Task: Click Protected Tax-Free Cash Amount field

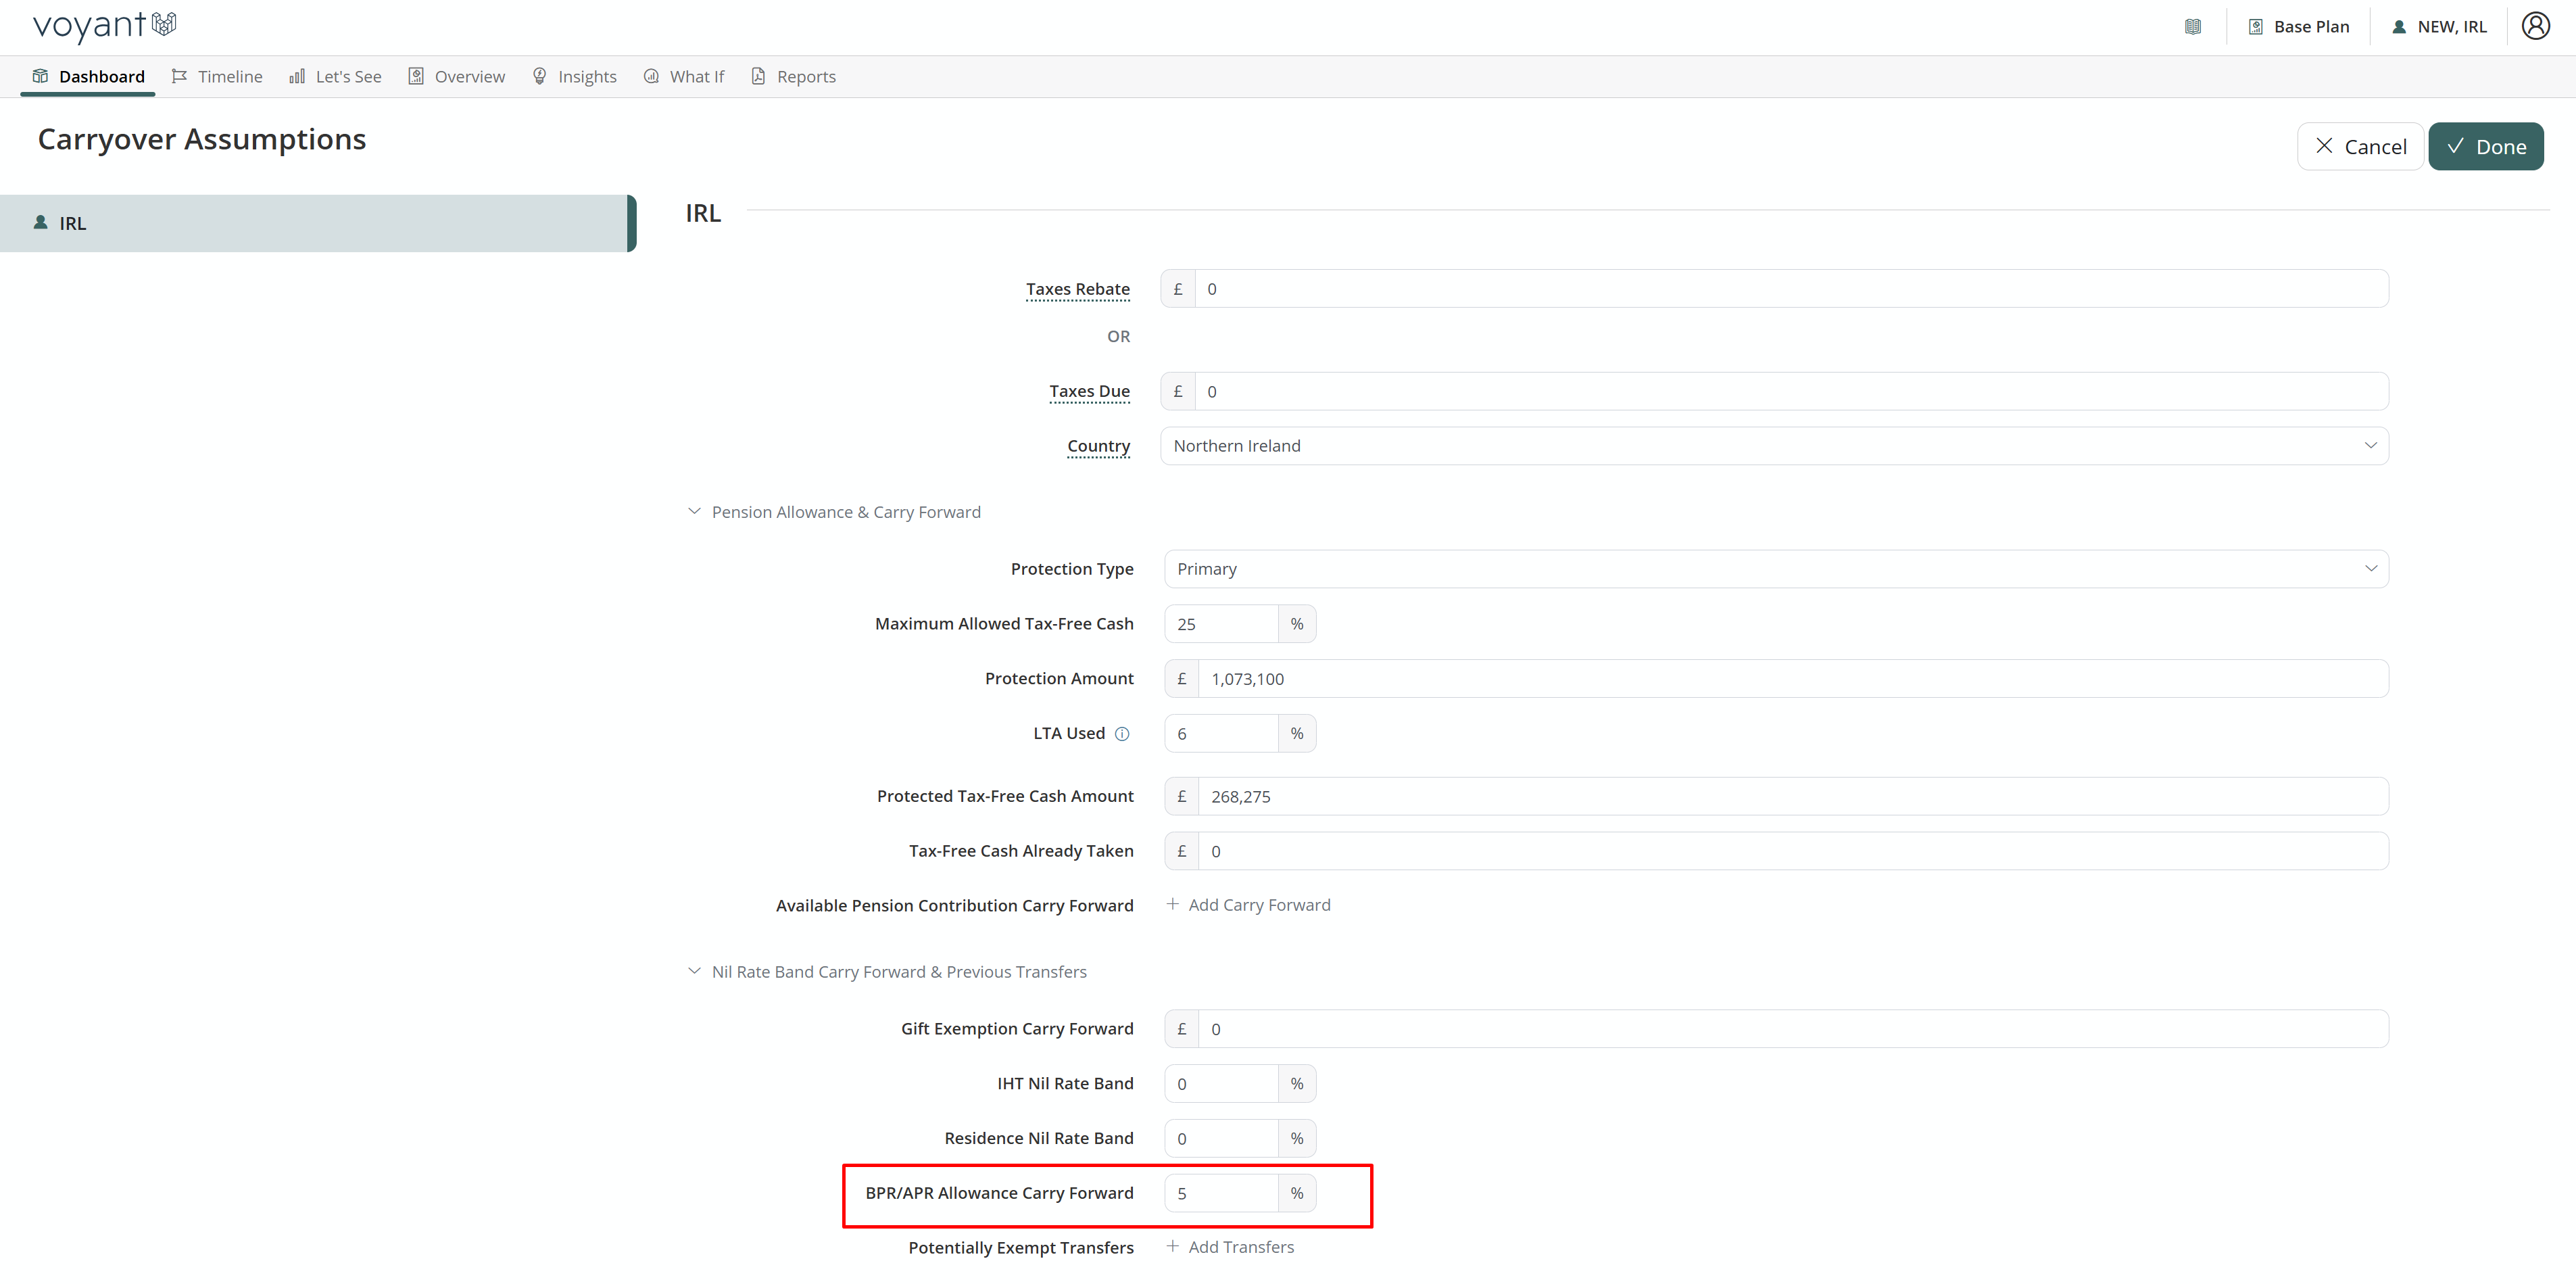Action: (1793, 797)
